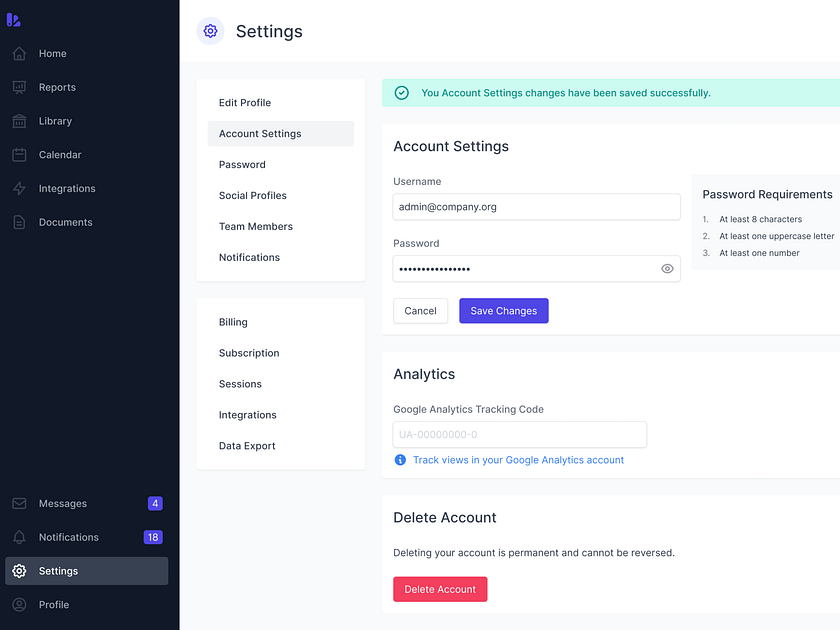Click the success checkmark icon in the banner
The height and width of the screenshot is (630, 840).
402,93
